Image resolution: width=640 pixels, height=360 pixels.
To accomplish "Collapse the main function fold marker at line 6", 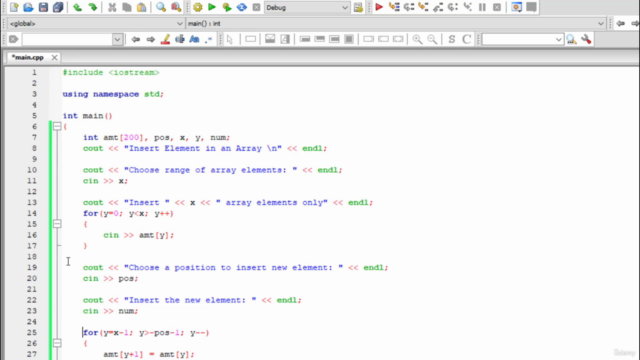I will 57,127.
